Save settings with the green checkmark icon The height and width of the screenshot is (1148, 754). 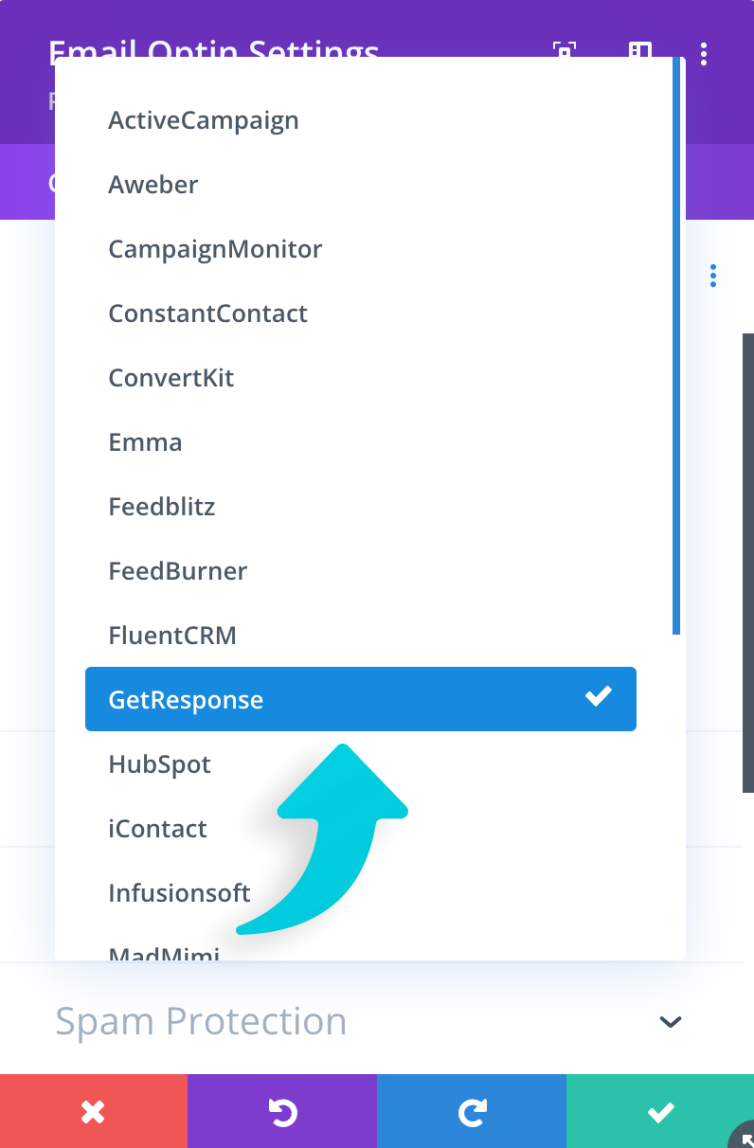[x=660, y=1111]
